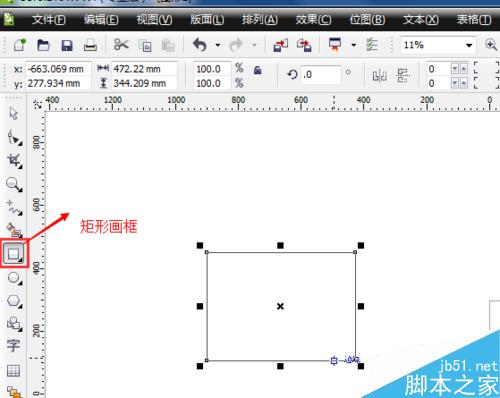Screen dimensions: 500x398
Task: Expand the application launcher dropdown arrow
Action: (x=354, y=45)
